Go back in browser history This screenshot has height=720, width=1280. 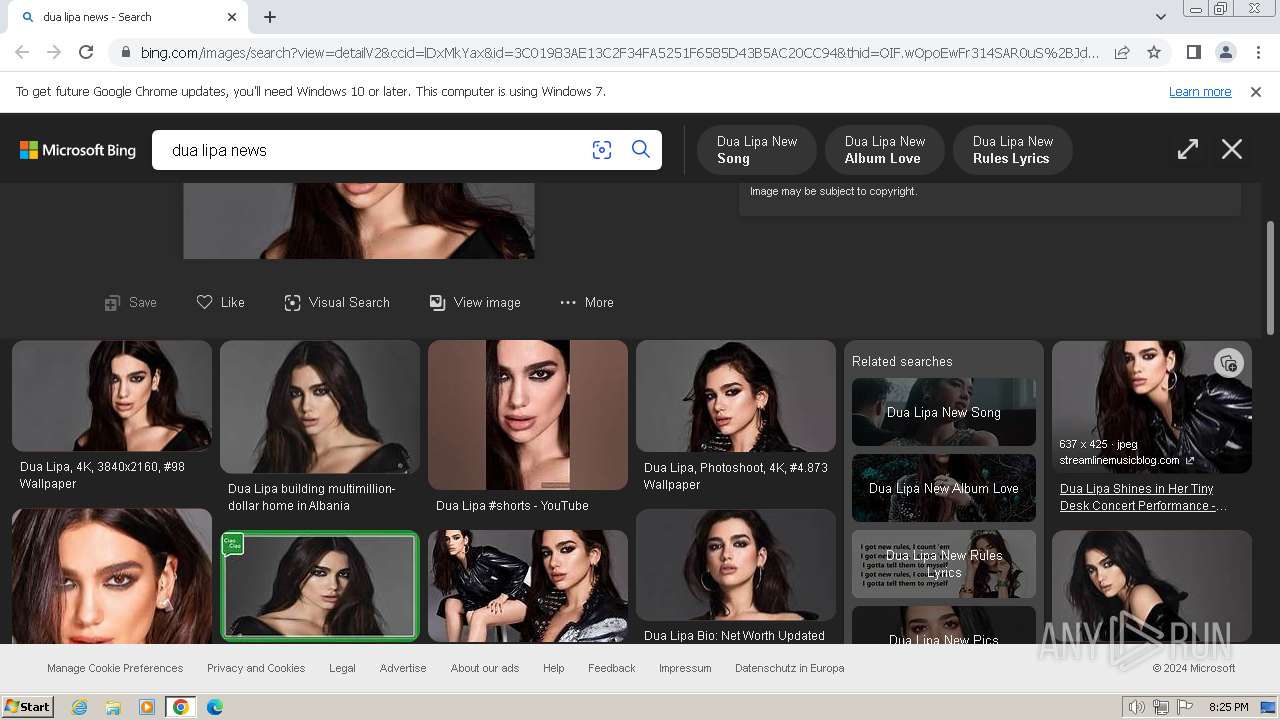[x=22, y=52]
